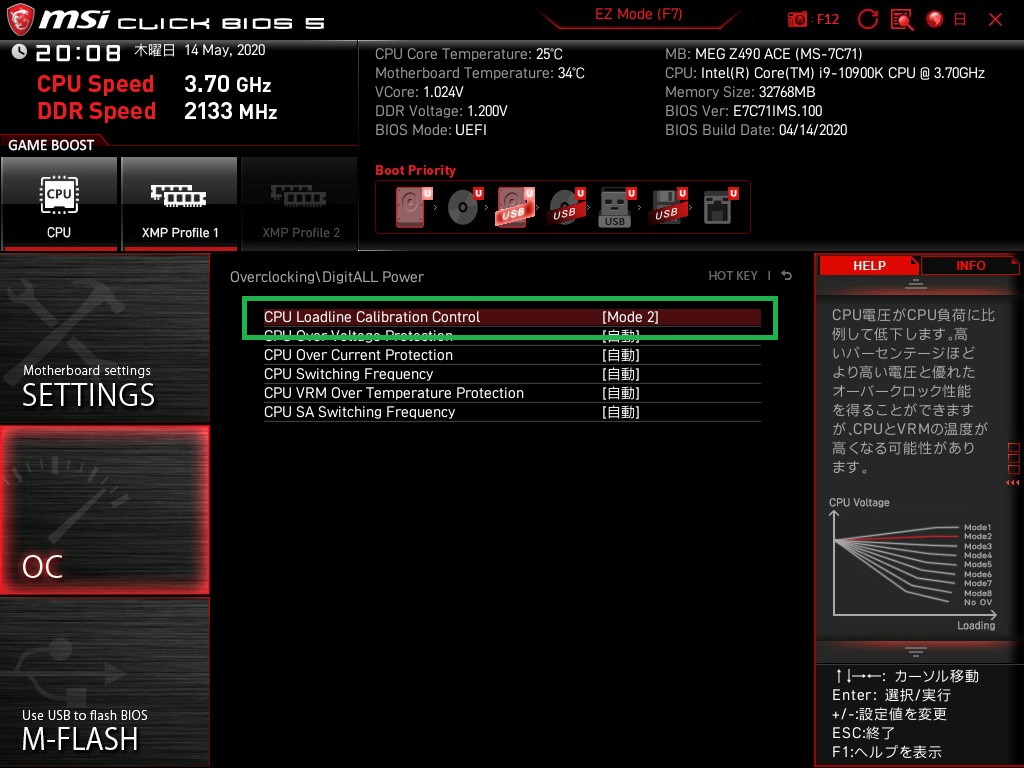Open the language globe icon
1024x768 pixels.
click(935, 19)
